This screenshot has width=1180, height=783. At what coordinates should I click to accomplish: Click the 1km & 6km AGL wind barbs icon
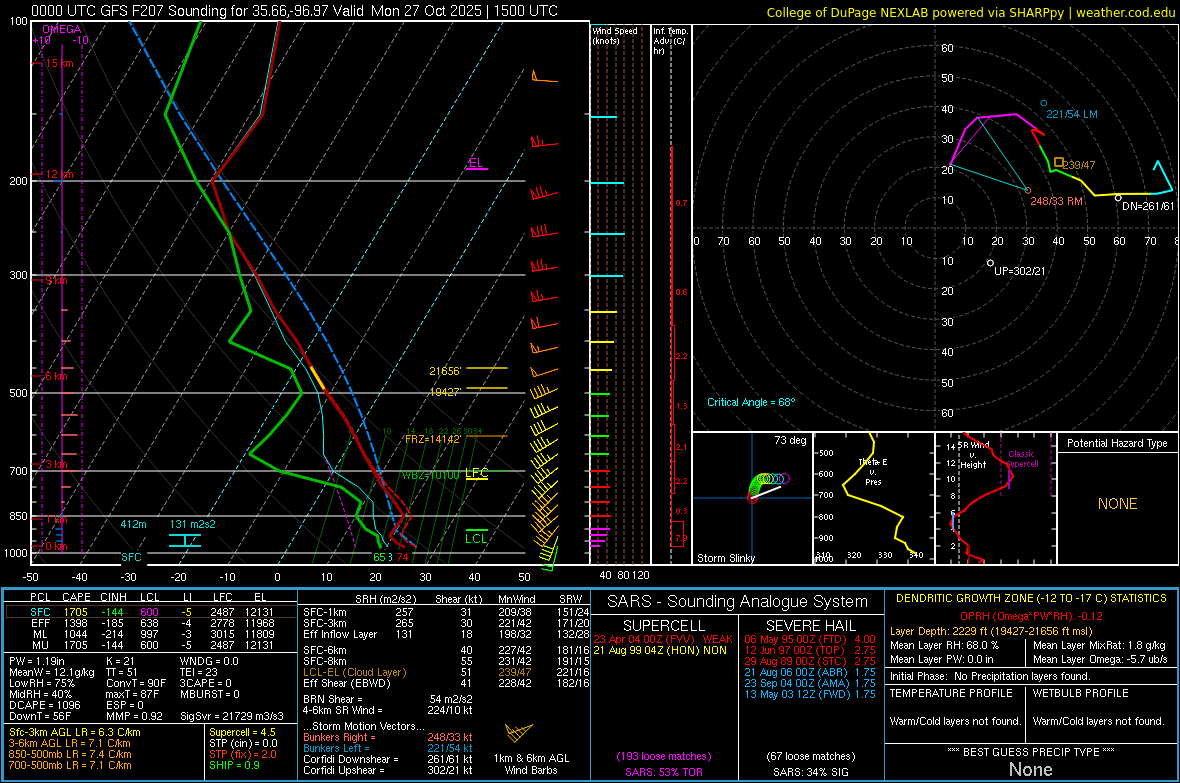[x=519, y=733]
